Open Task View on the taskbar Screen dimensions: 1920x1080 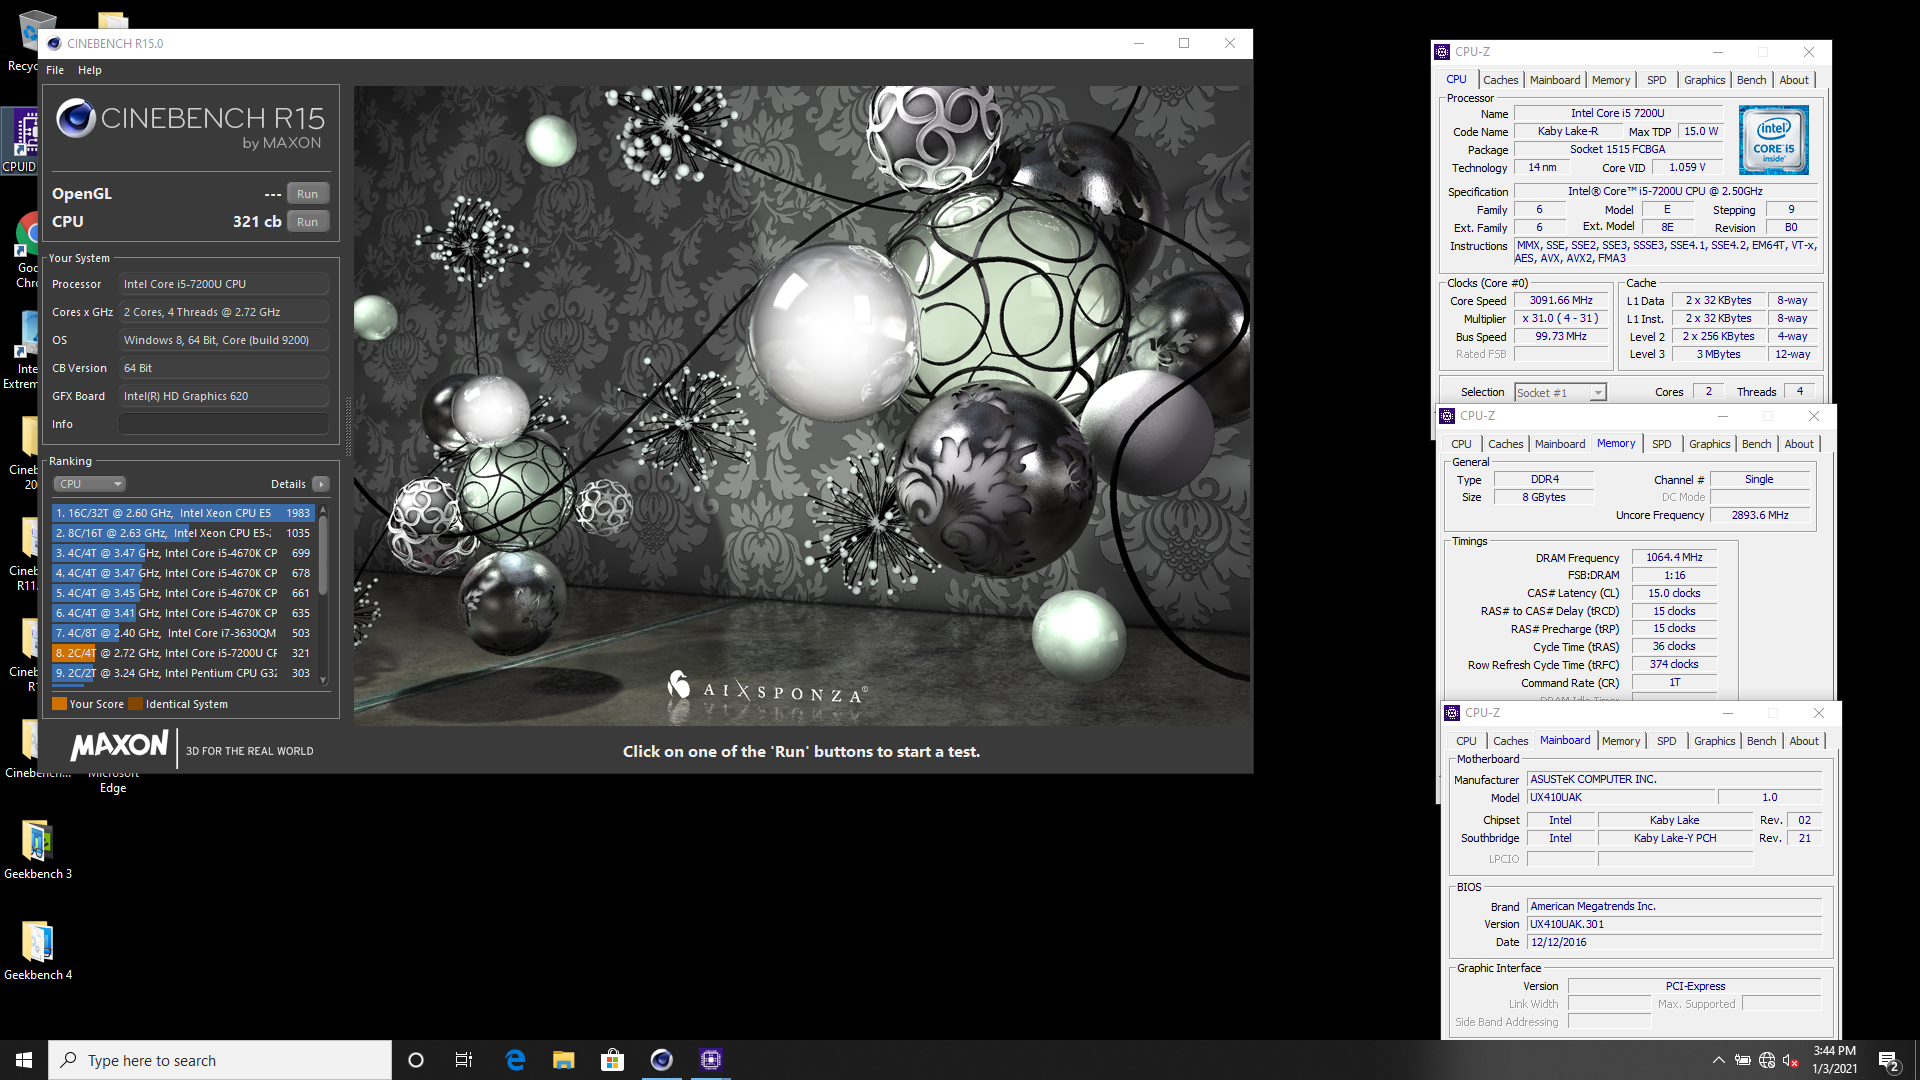[x=464, y=1060]
